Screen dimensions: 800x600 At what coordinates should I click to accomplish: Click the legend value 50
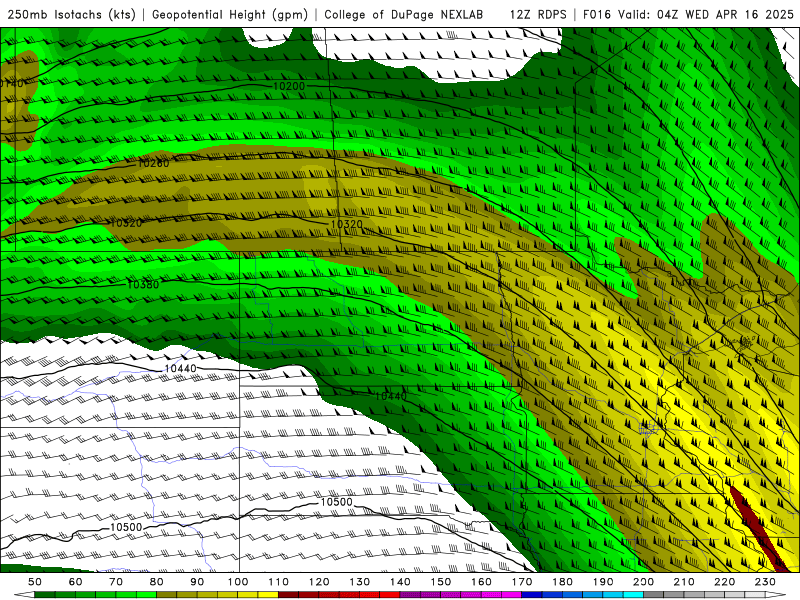point(35,582)
